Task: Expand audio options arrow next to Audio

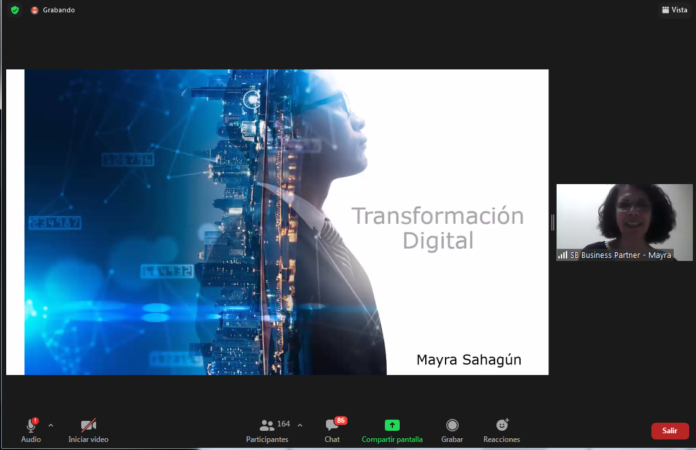Action: pos(51,425)
